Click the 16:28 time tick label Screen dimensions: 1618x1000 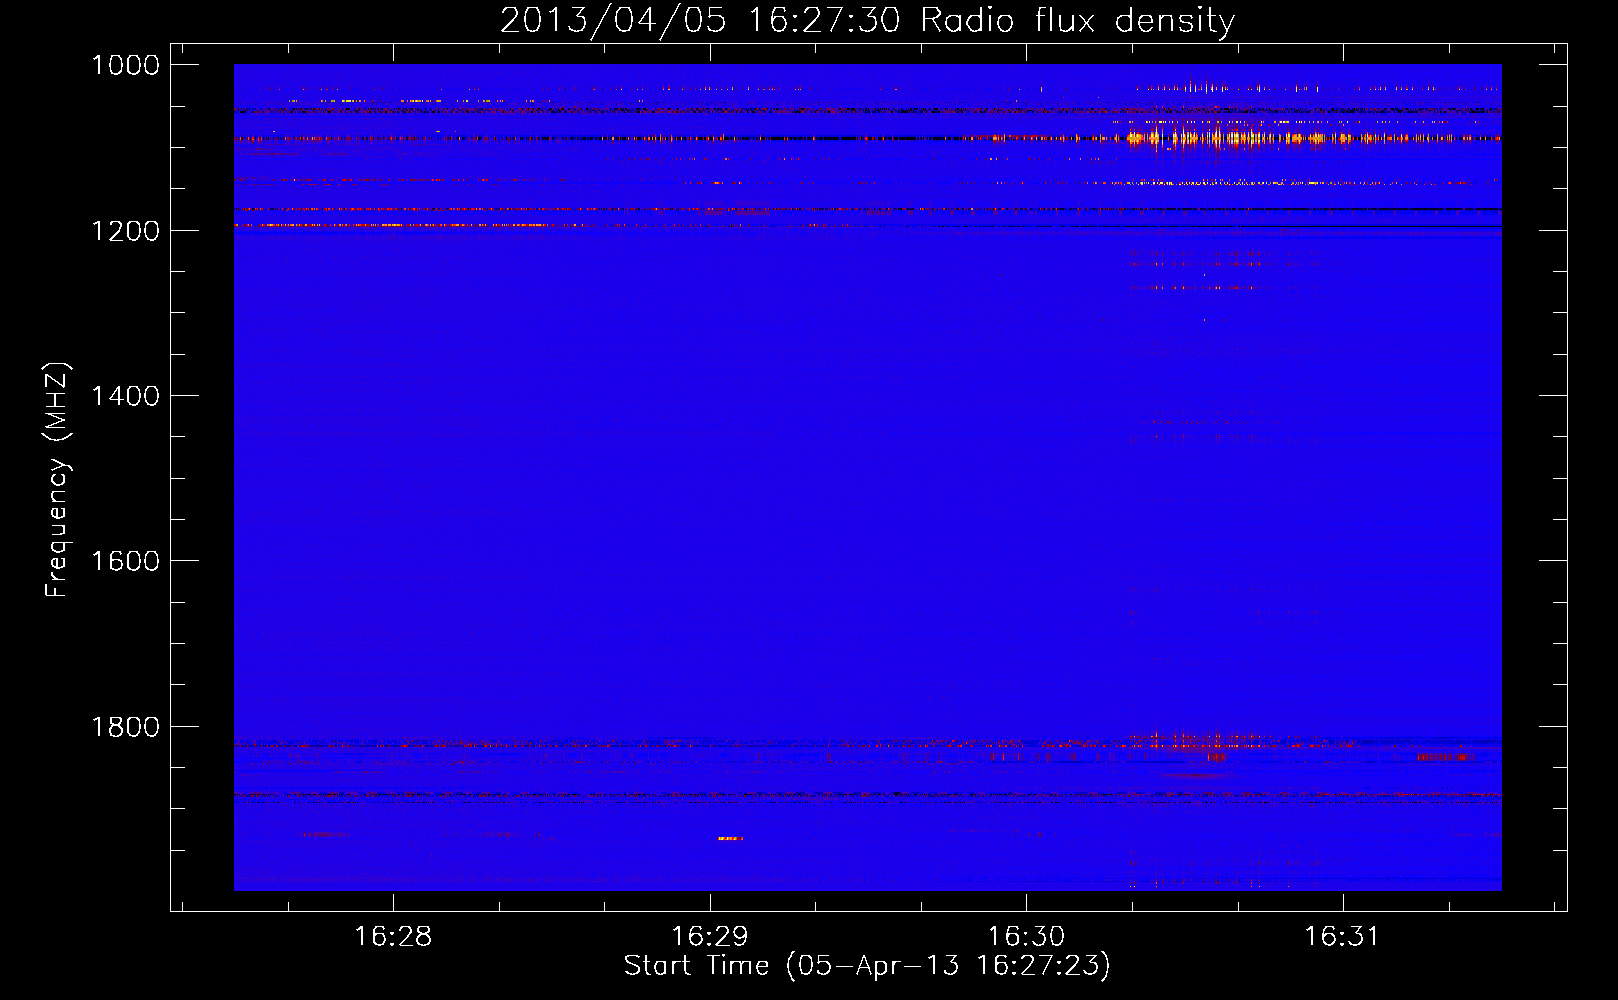tap(393, 936)
